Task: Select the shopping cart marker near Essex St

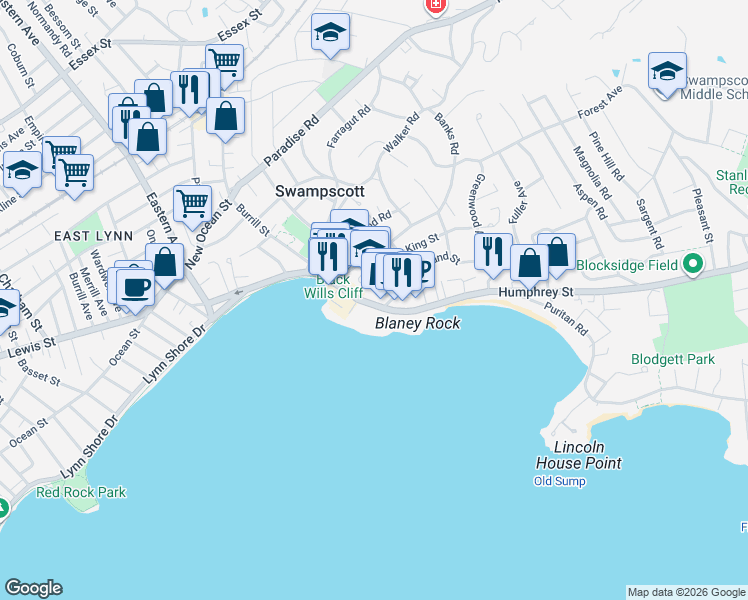Action: click(x=225, y=63)
